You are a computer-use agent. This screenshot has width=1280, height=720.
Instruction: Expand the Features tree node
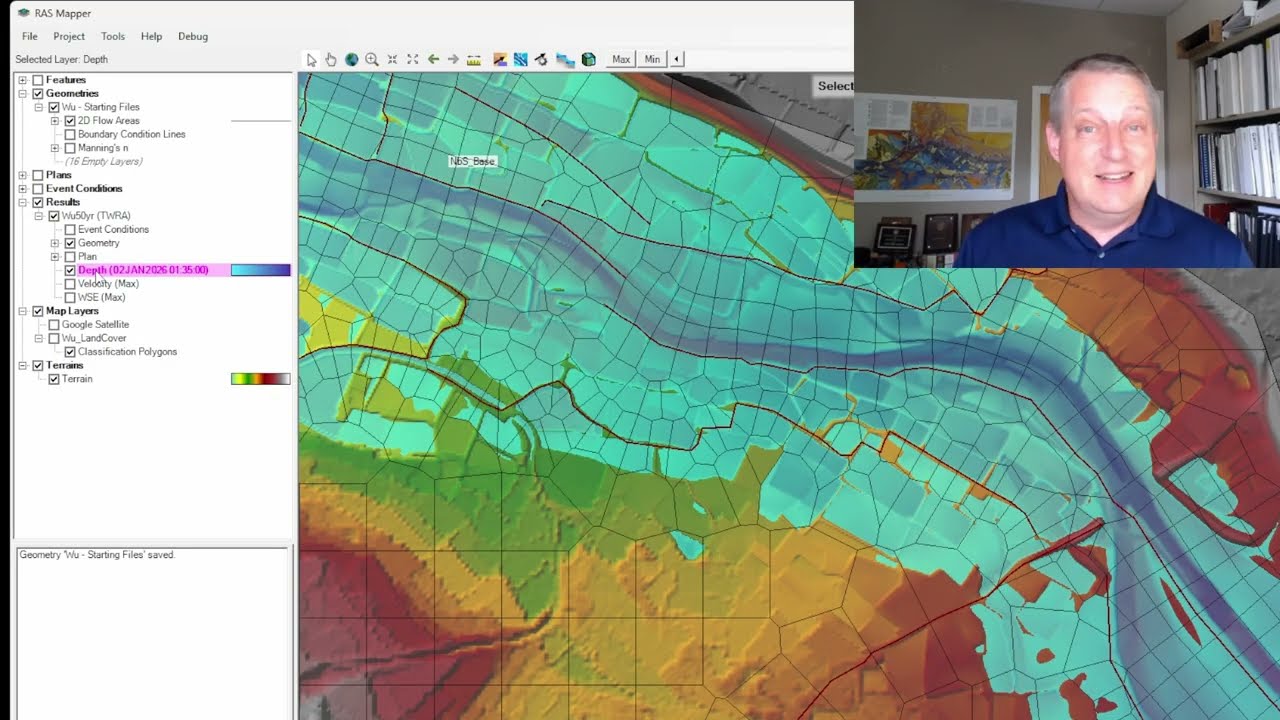click(23, 80)
